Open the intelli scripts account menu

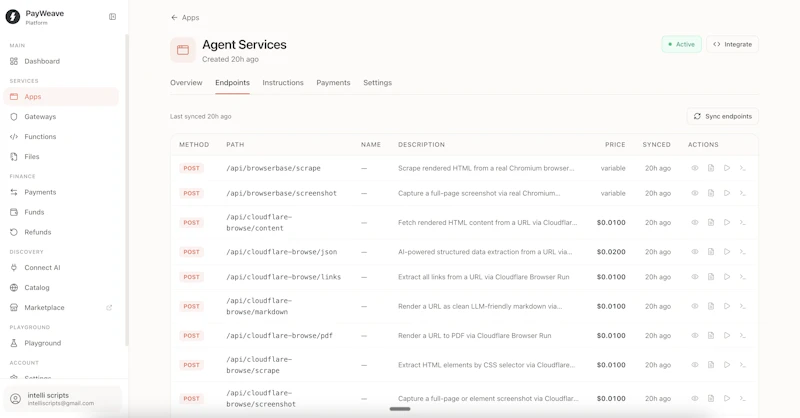point(62,399)
